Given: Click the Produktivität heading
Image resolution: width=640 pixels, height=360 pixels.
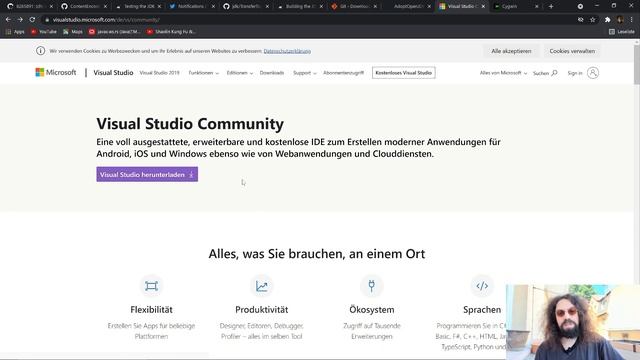Looking at the screenshot, I should [x=262, y=309].
